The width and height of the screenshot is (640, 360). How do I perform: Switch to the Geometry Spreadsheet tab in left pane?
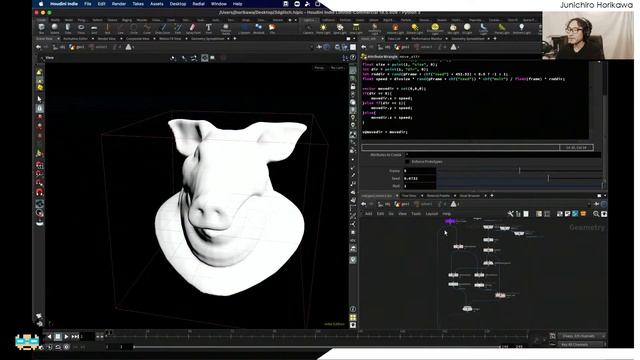tap(207, 39)
